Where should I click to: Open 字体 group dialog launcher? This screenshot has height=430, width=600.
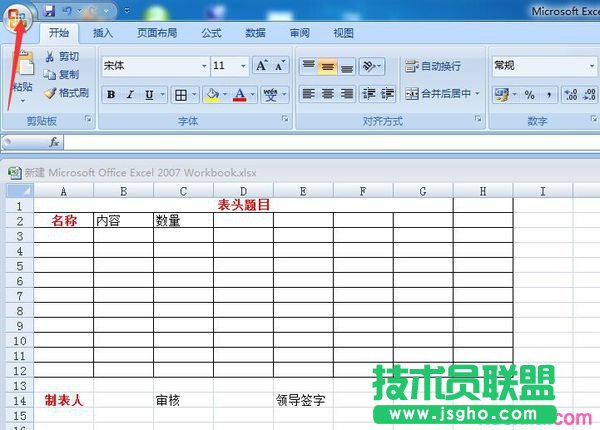pos(285,119)
